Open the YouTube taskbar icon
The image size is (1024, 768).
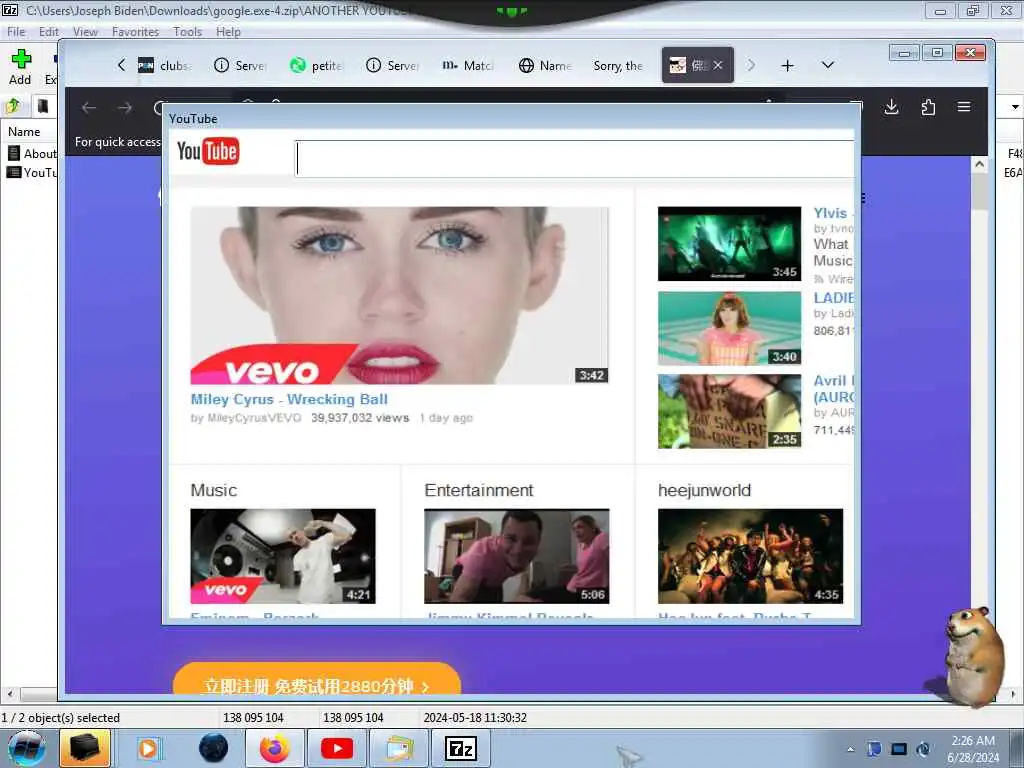pyautogui.click(x=337, y=748)
